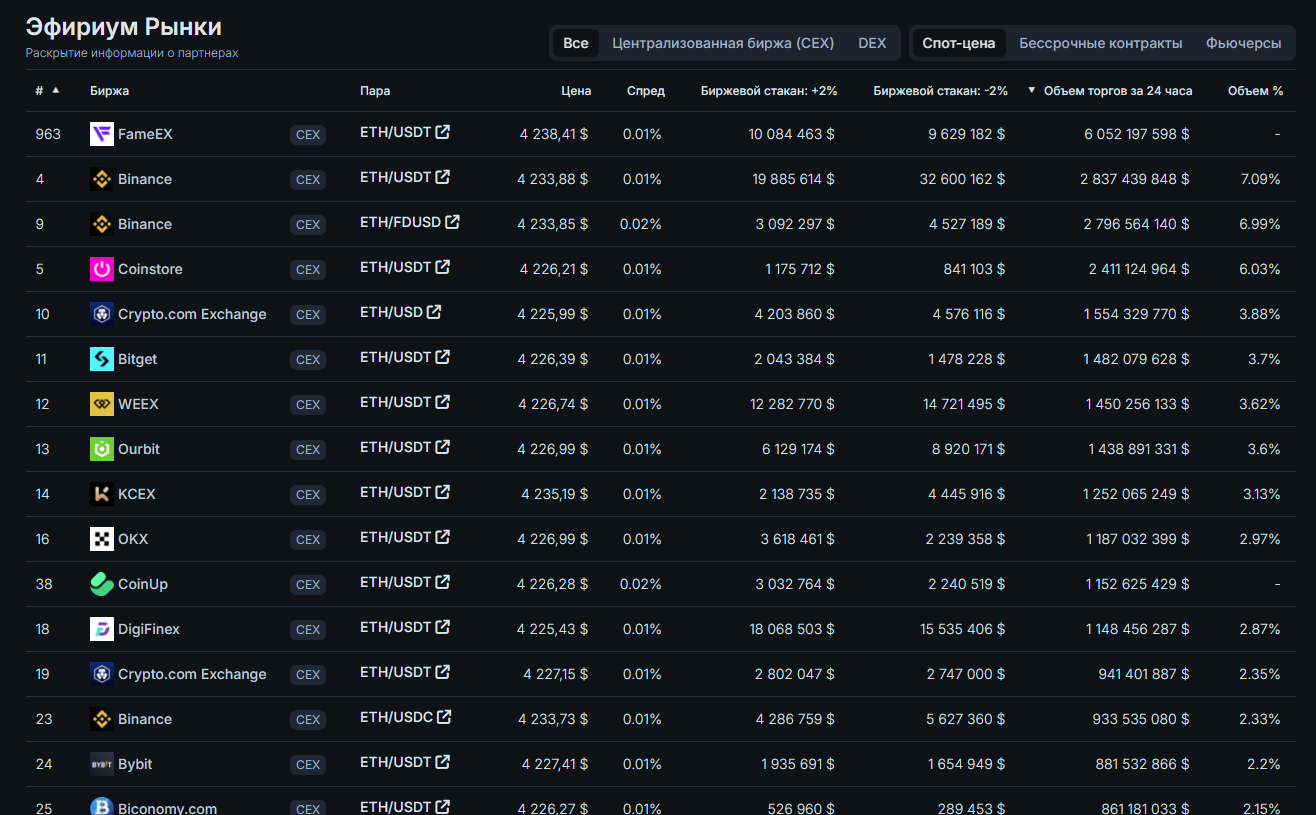Open the external link icon in the DigiFinex row
Image resolution: width=1316 pixels, height=815 pixels.
coord(443,627)
